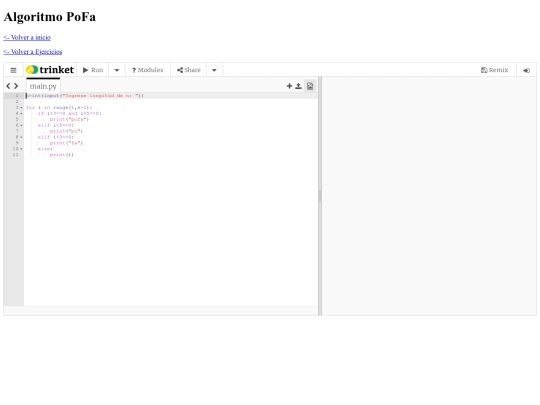
Task: Click the vertical splitter between editor and output
Action: [x=320, y=196]
